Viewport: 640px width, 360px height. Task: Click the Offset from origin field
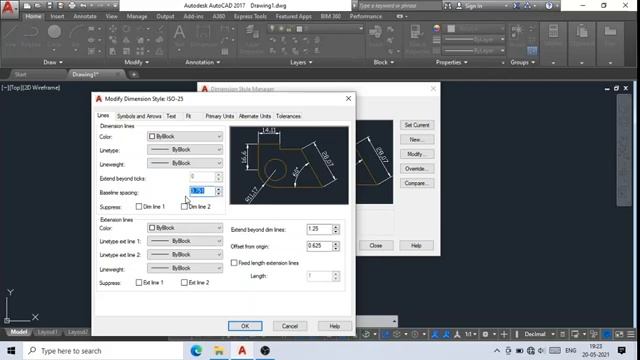319,246
